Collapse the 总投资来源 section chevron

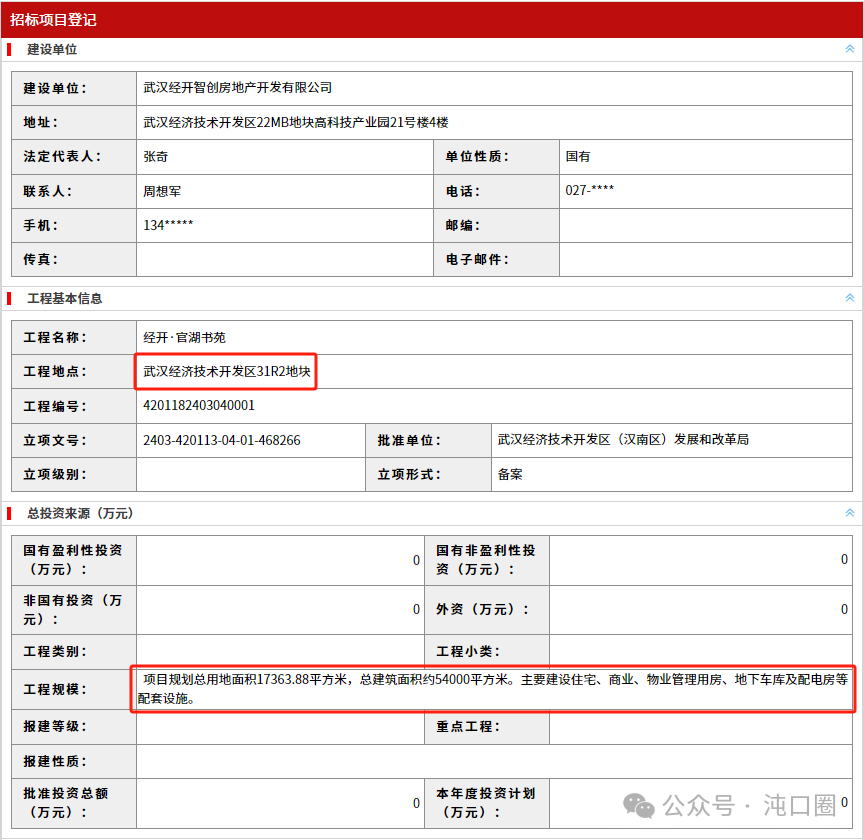(849, 513)
